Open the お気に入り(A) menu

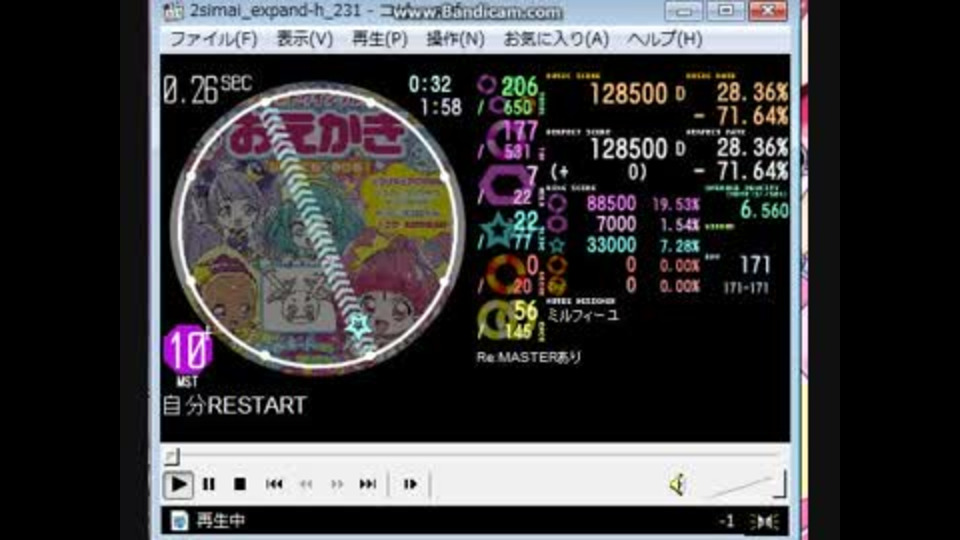point(556,39)
